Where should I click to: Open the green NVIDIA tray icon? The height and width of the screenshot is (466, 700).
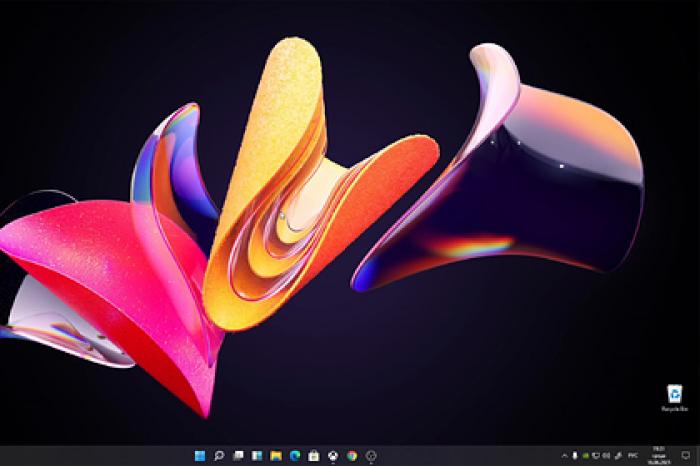tap(585, 456)
